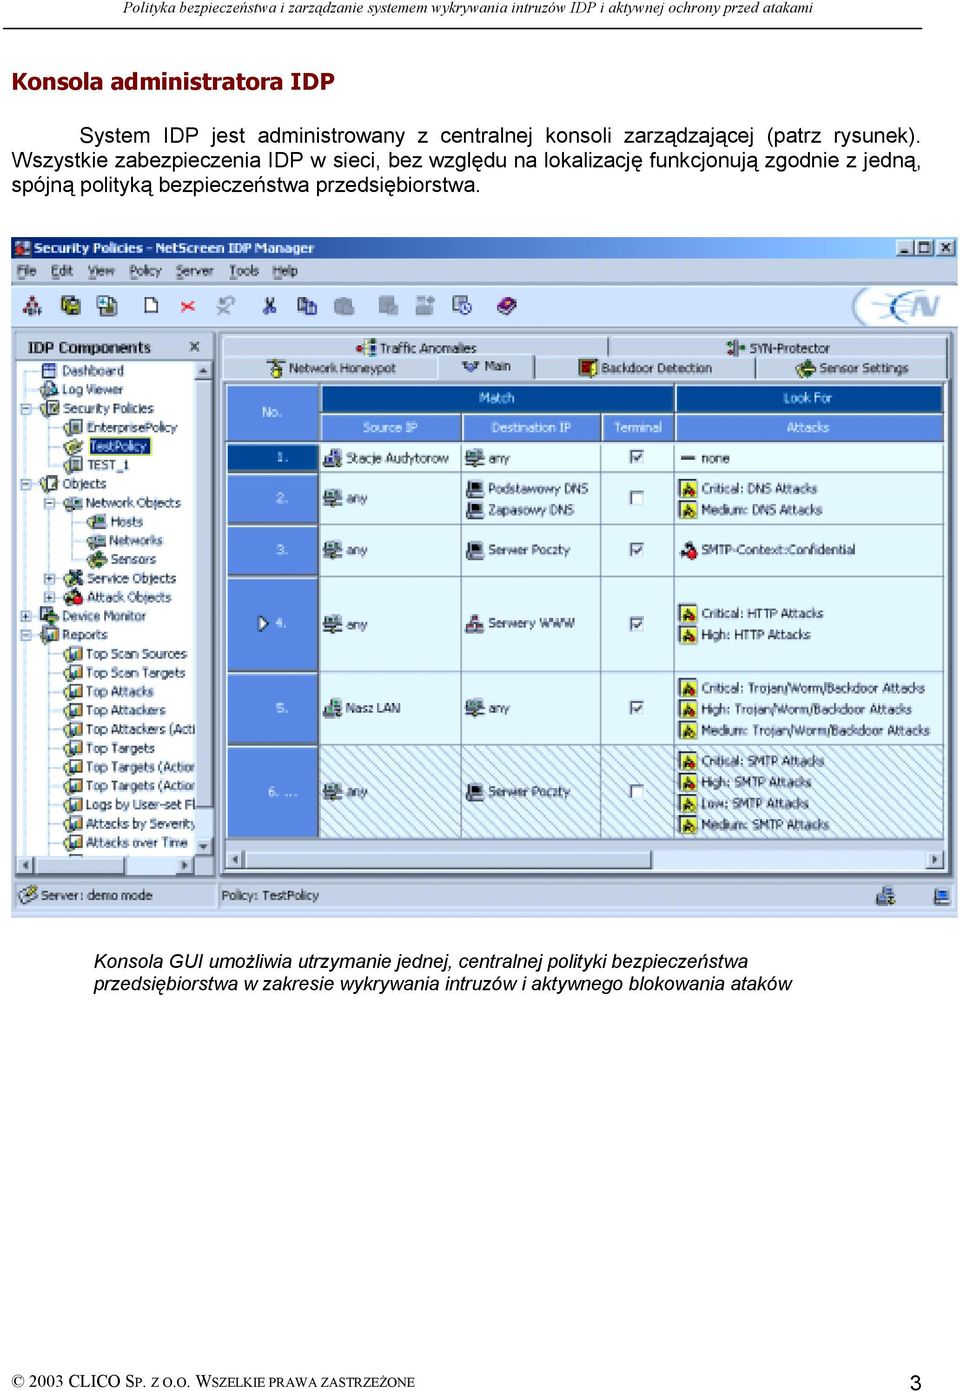Toggle Terminal checkbox for rule 3
Screen dimensions: 960x1391
[x=636, y=549]
